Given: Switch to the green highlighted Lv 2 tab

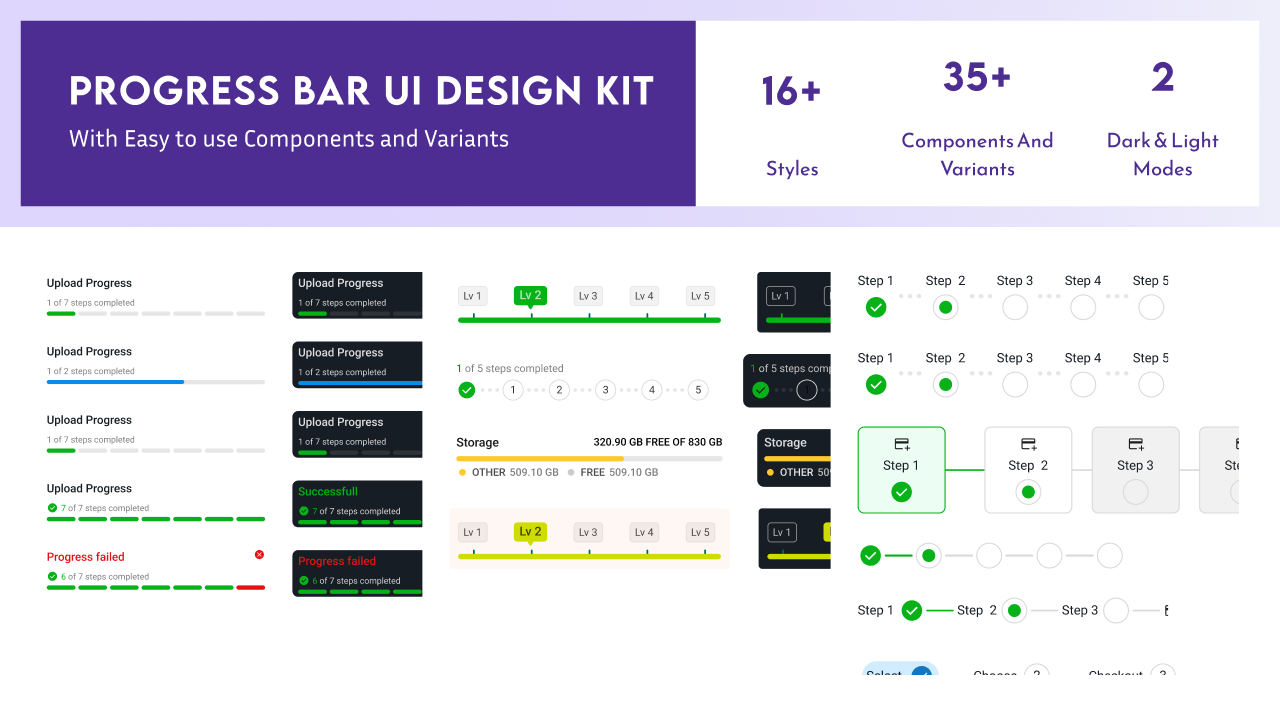Looking at the screenshot, I should click(x=530, y=295).
